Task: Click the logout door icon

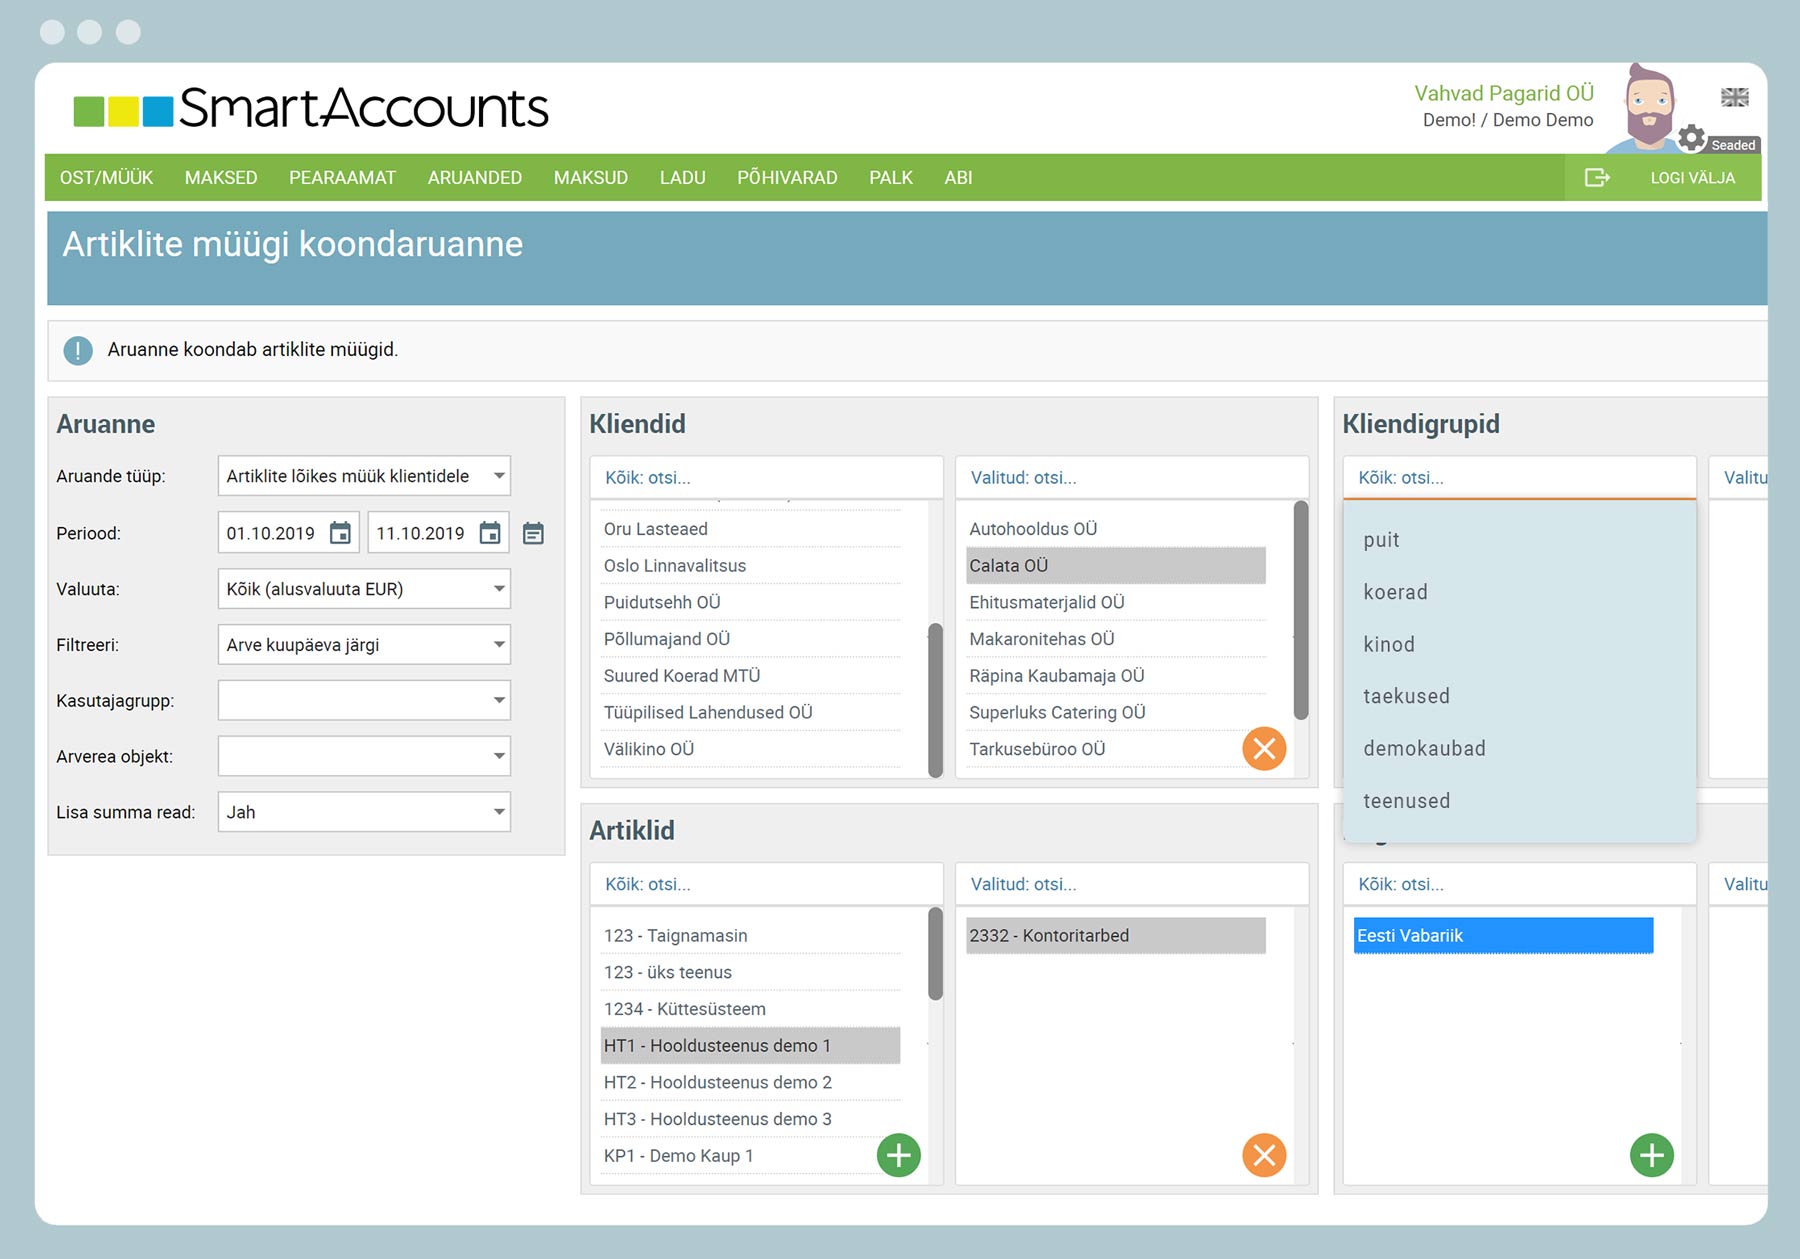Action: coord(1597,177)
